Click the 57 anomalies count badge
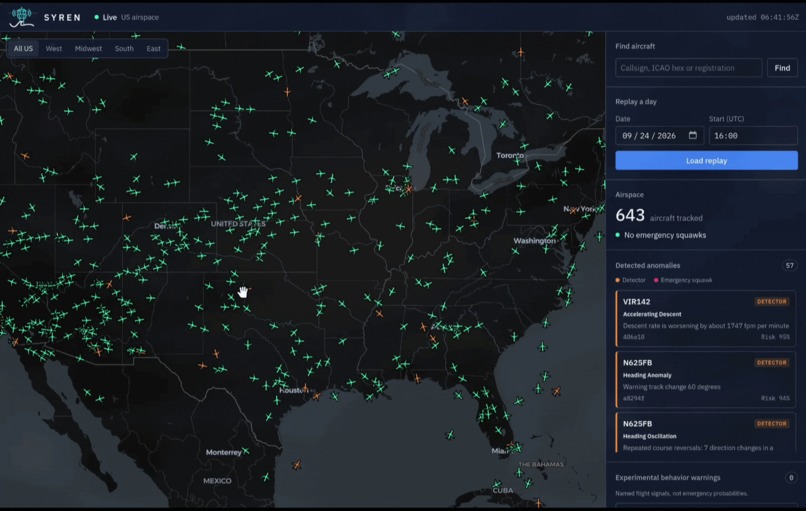Viewport: 806px width, 511px height. click(790, 265)
